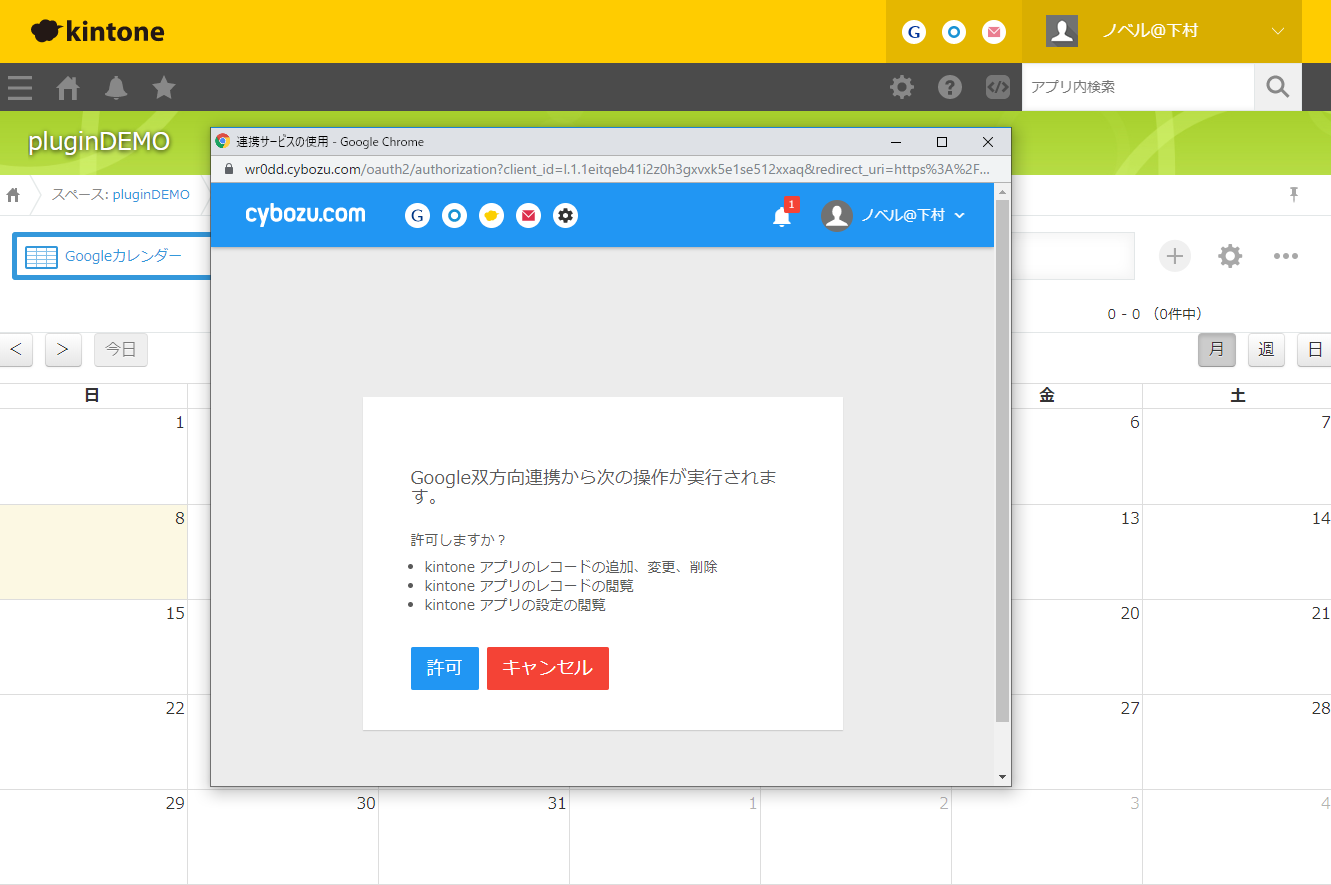Switch calendar to 週 view
The width and height of the screenshot is (1331, 885).
coord(1266,349)
